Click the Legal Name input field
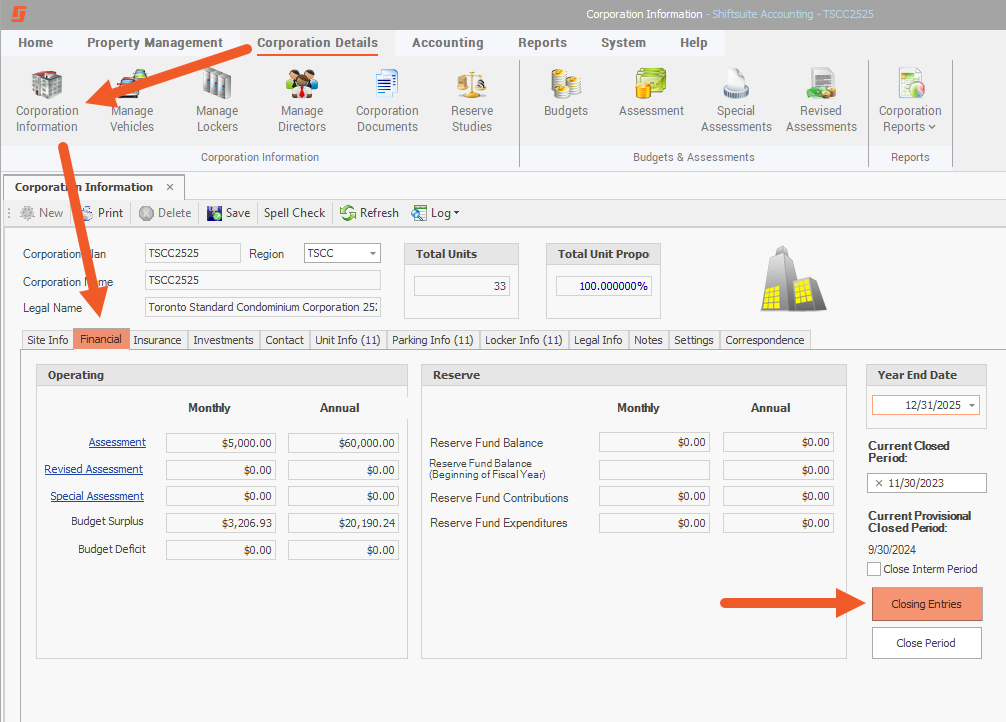The height and width of the screenshot is (722, 1006). tap(262, 307)
